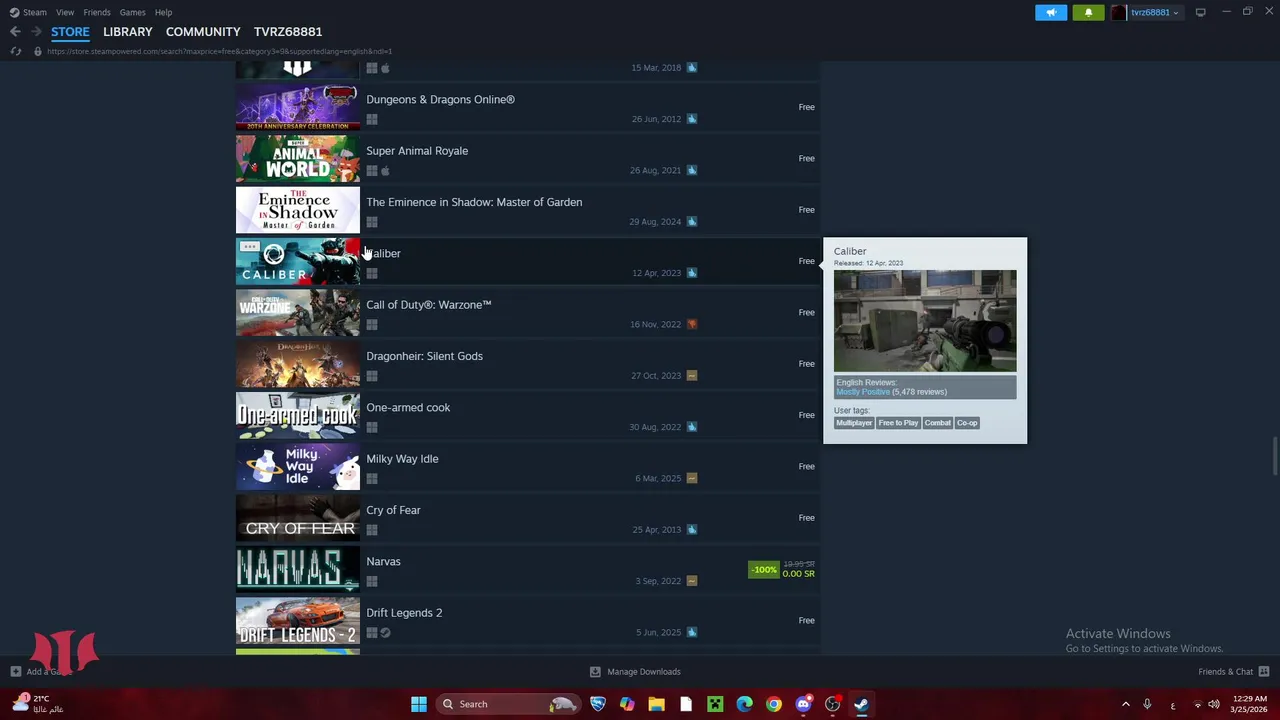Click the Combat tag in the Caliber tooltip

click(x=937, y=423)
